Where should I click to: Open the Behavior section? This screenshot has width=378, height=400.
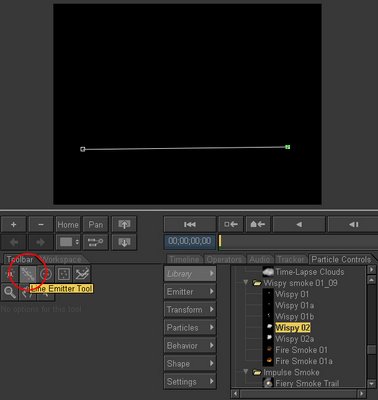tap(190, 346)
